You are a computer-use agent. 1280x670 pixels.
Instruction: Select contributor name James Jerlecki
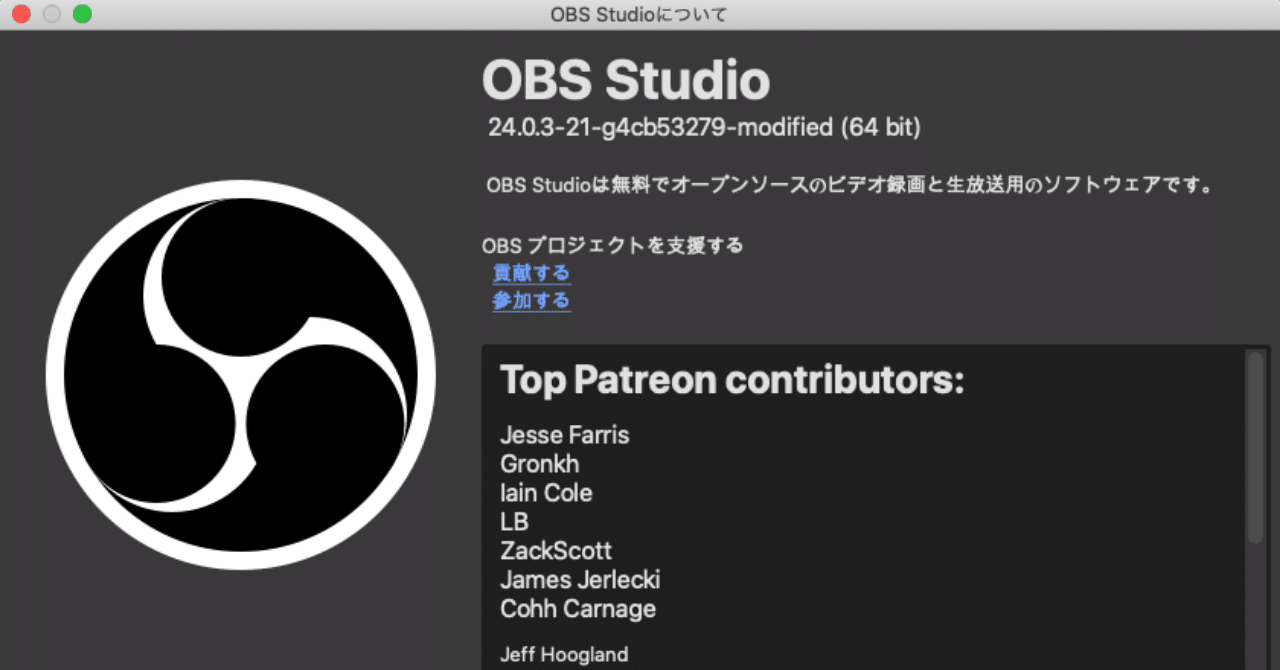coord(580,580)
